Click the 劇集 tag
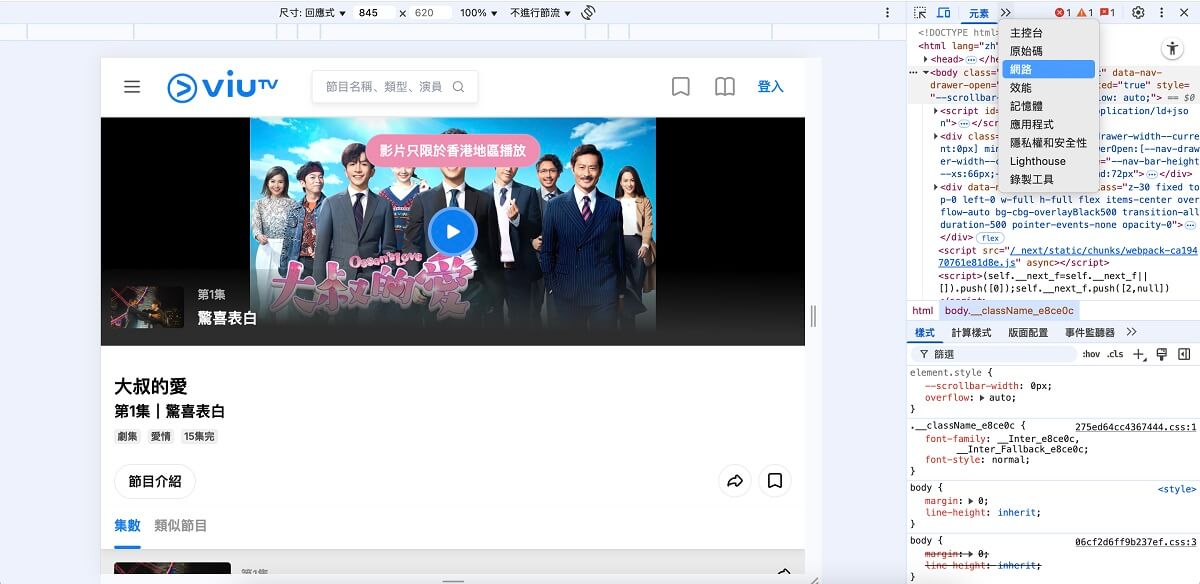The image size is (1200, 584). 127,437
